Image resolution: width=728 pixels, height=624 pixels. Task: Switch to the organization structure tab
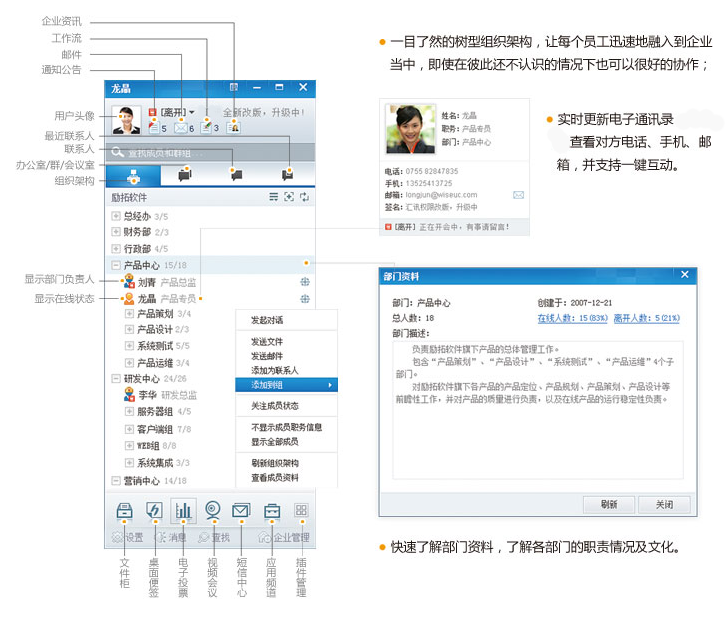pos(133,176)
